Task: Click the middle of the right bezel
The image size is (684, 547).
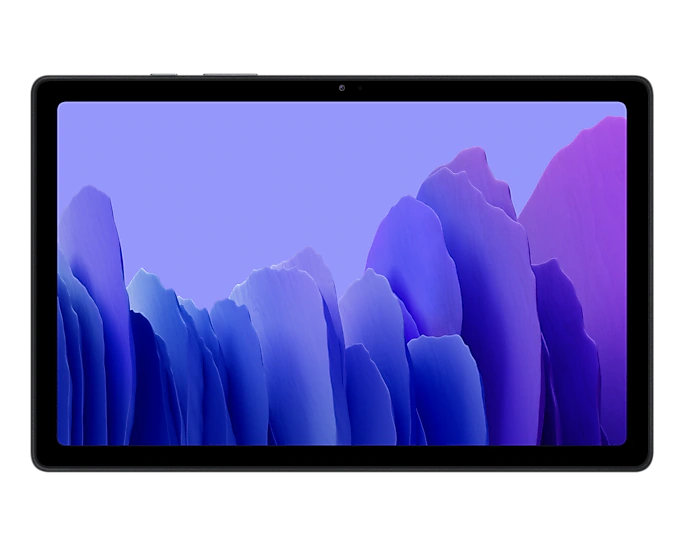Action: pyautogui.click(x=639, y=273)
